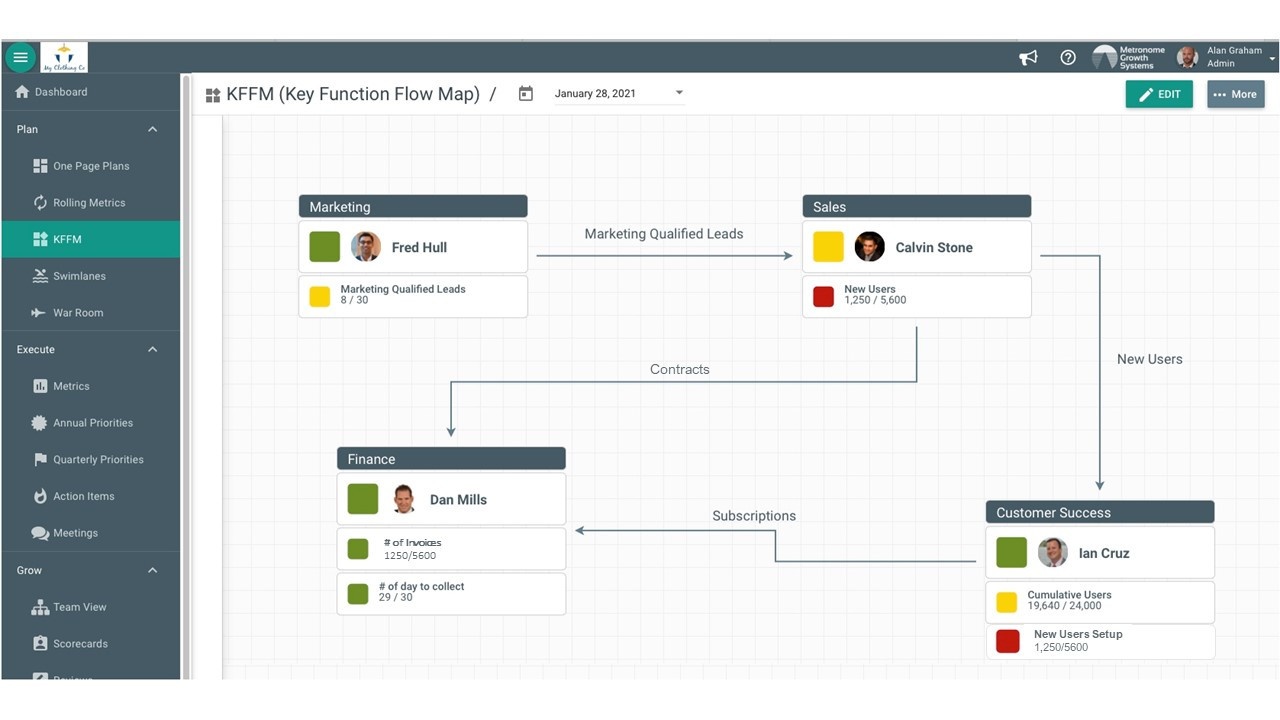The height and width of the screenshot is (720, 1280).
Task: Click the Meetings chat bubbles icon
Action: pyautogui.click(x=40, y=533)
